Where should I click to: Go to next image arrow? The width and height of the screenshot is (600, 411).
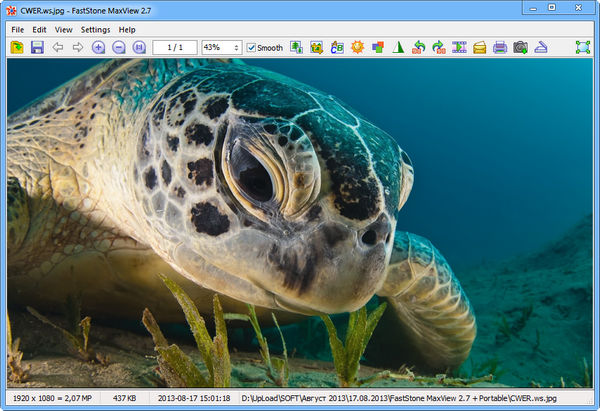[x=77, y=47]
